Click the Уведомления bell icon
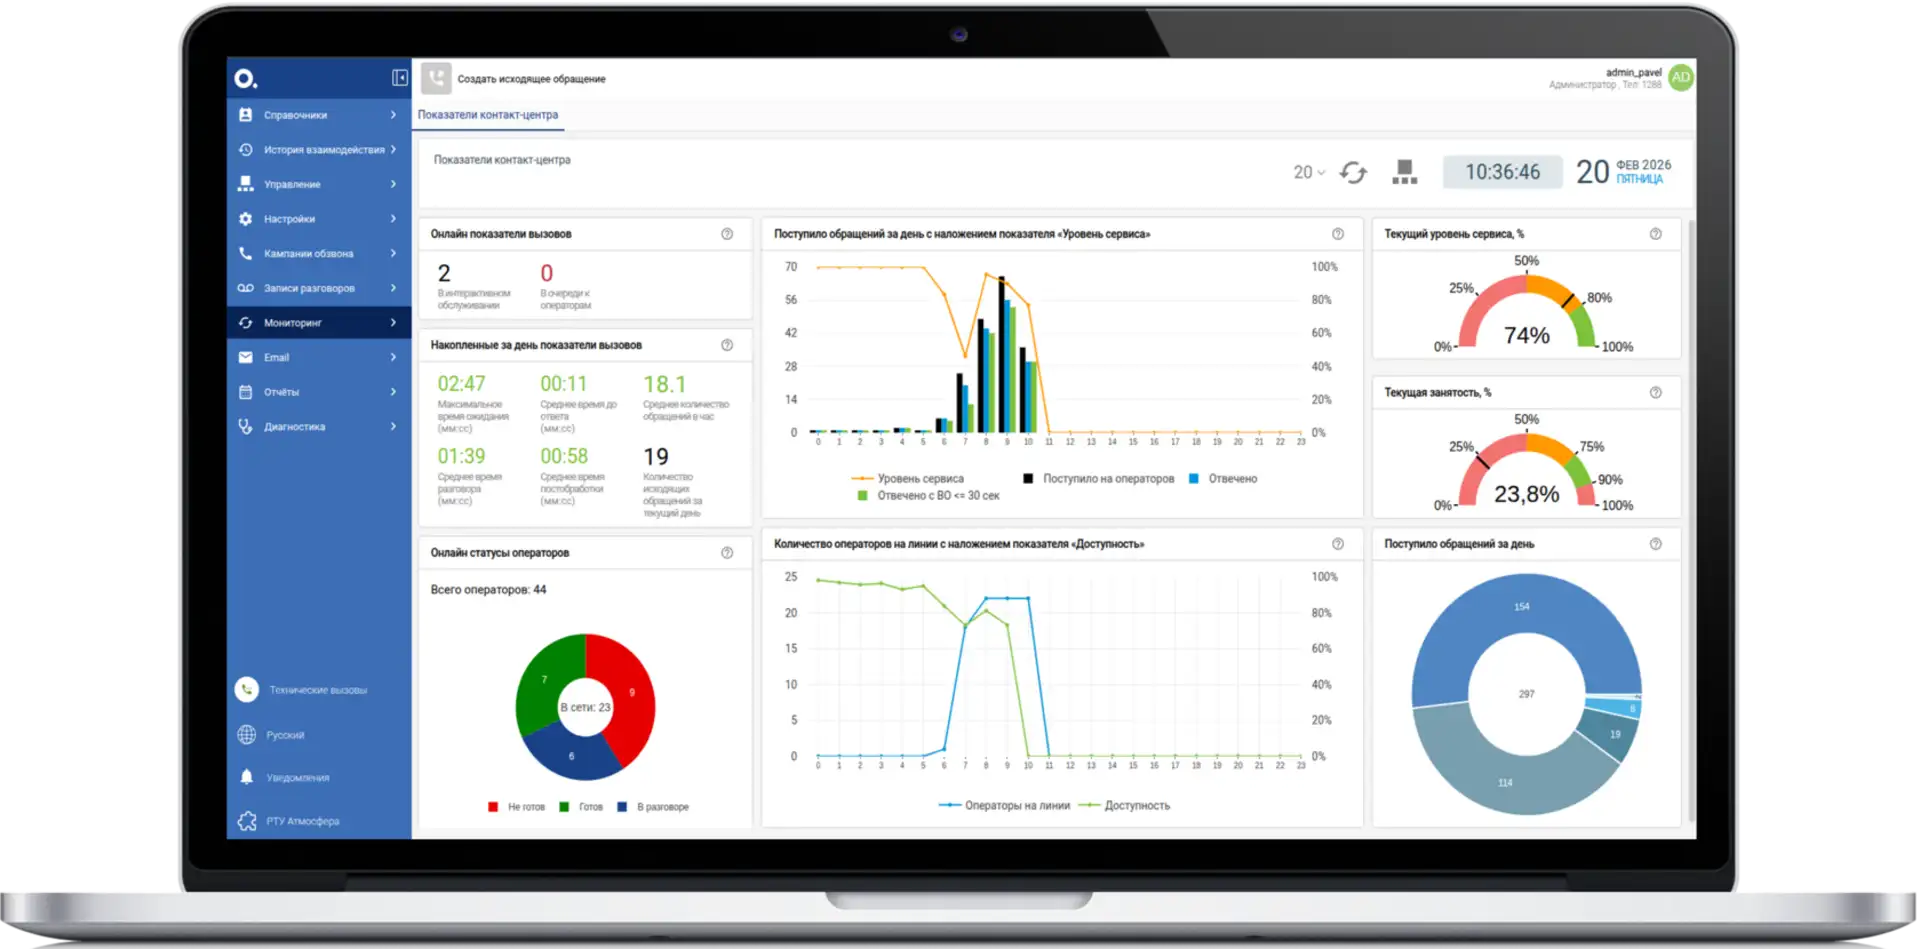Screen dimensions: 1920x949 point(246,777)
